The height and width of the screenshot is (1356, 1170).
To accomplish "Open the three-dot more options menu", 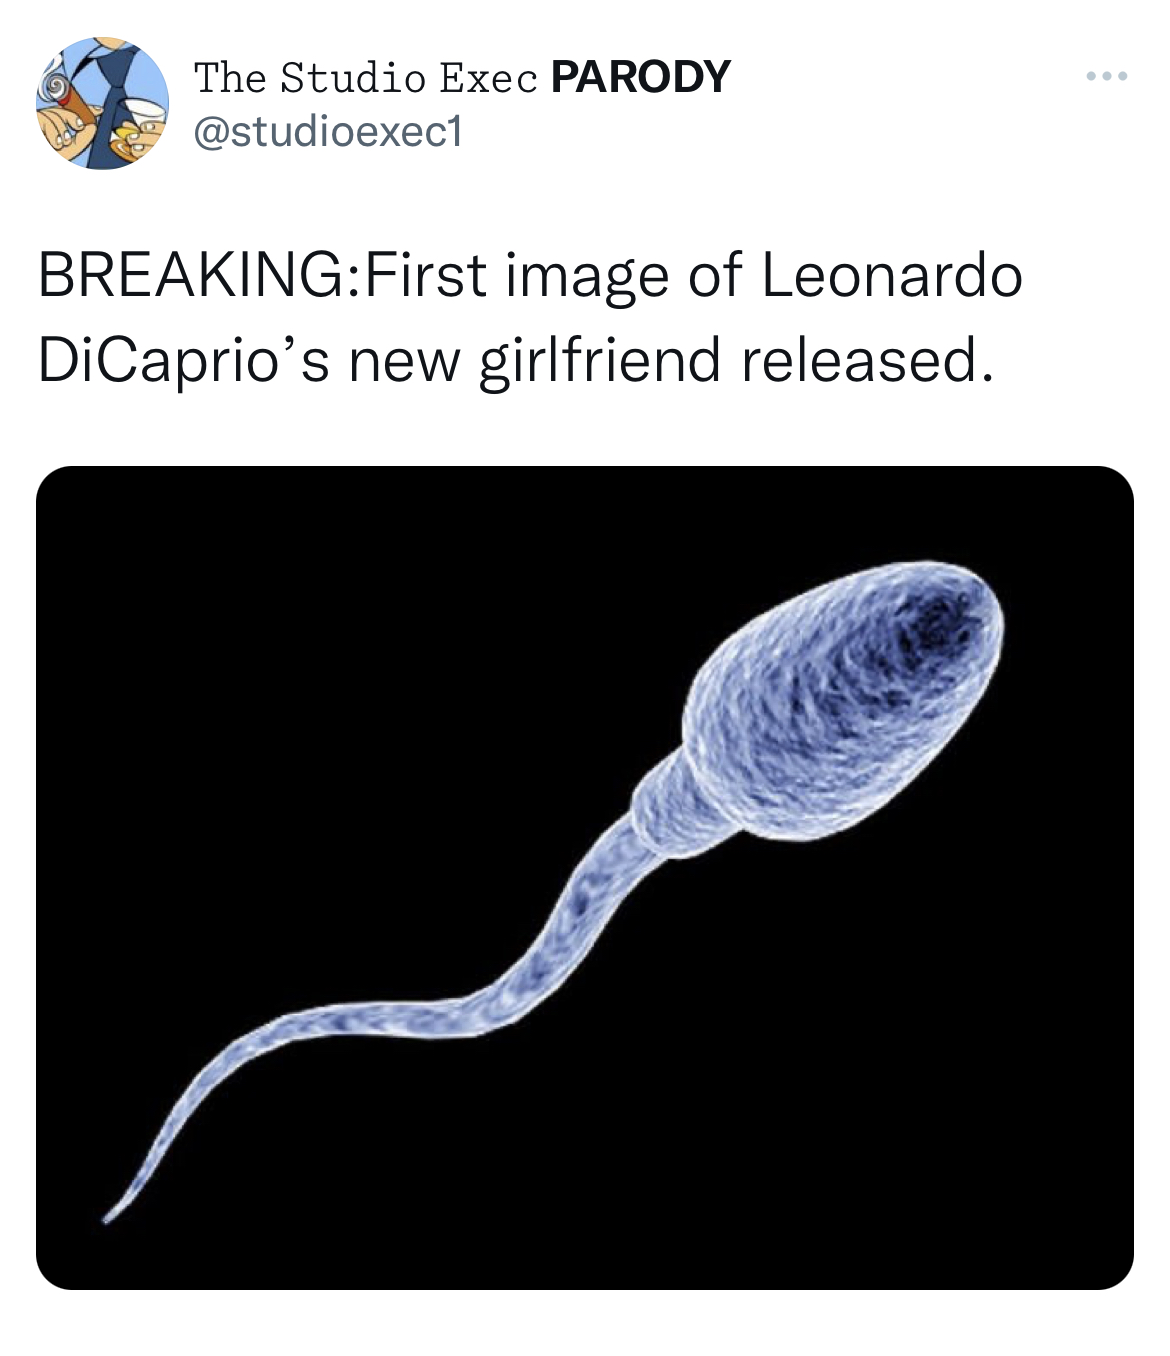I will [x=1107, y=77].
